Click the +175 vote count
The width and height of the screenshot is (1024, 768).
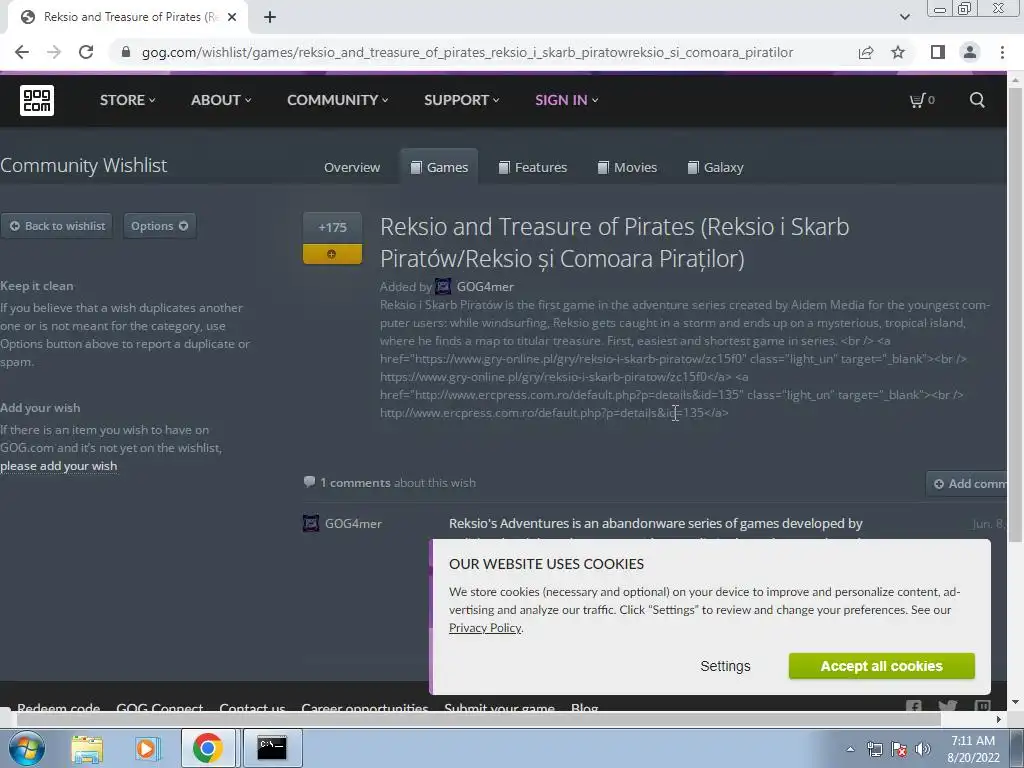point(332,227)
